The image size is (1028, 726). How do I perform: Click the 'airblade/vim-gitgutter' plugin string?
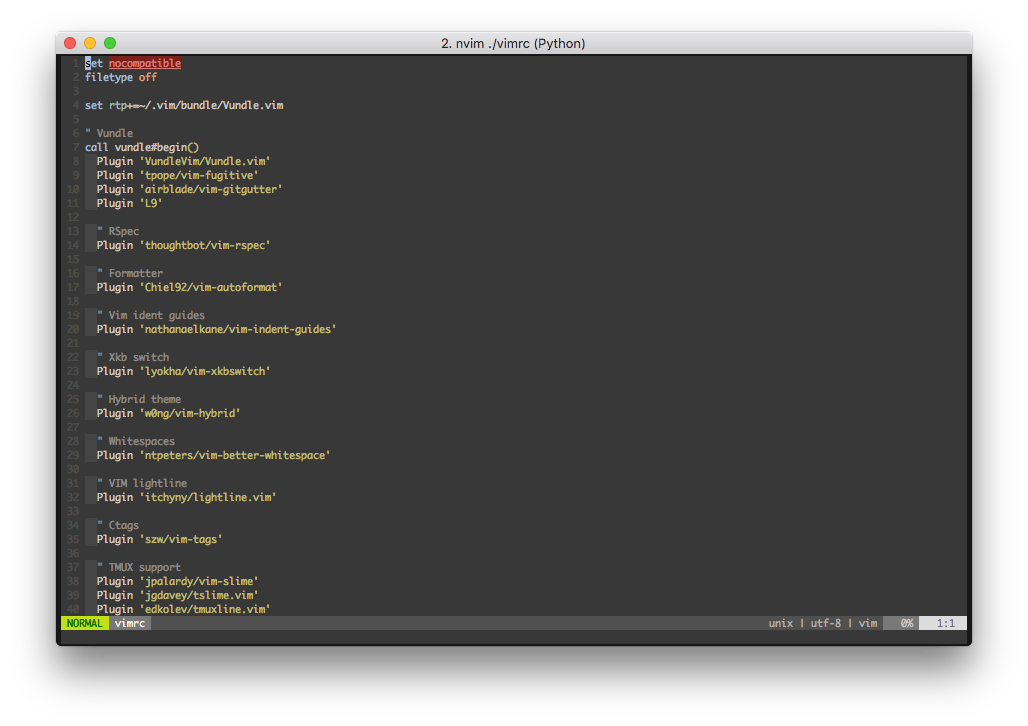click(x=211, y=189)
